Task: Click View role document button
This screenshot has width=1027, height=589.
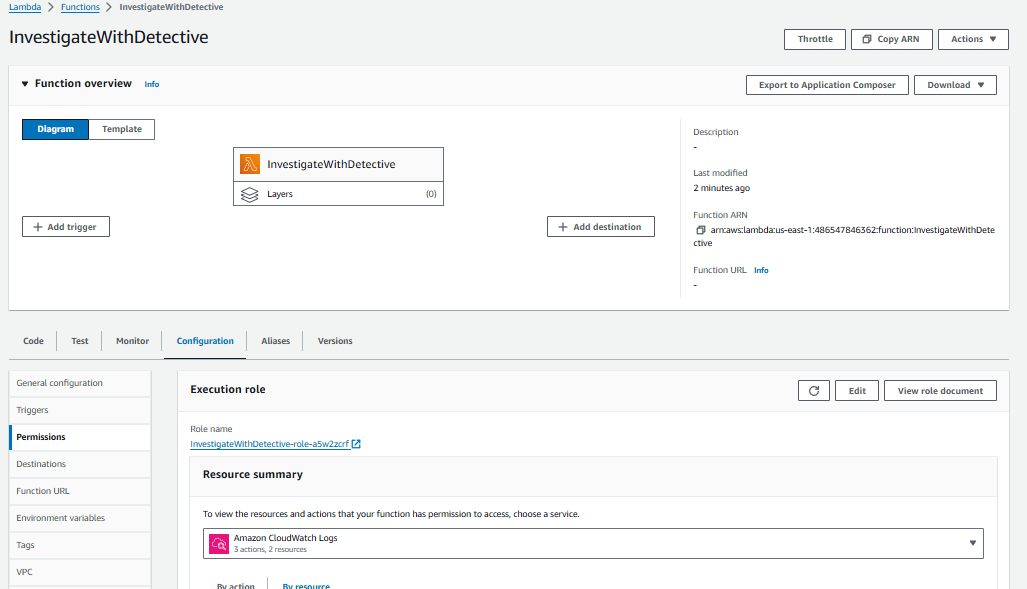Action: [940, 390]
